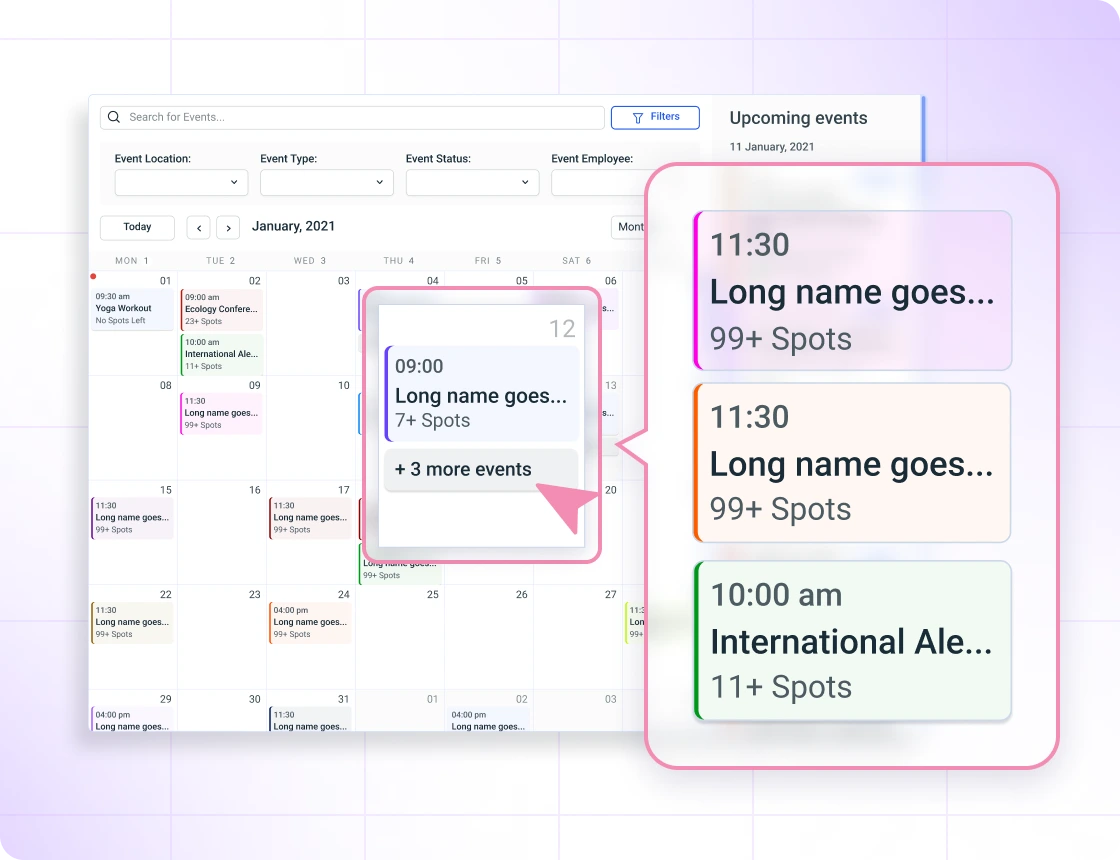The width and height of the screenshot is (1120, 860).
Task: Select the Yoga Workout event on January 1
Action: (130, 307)
